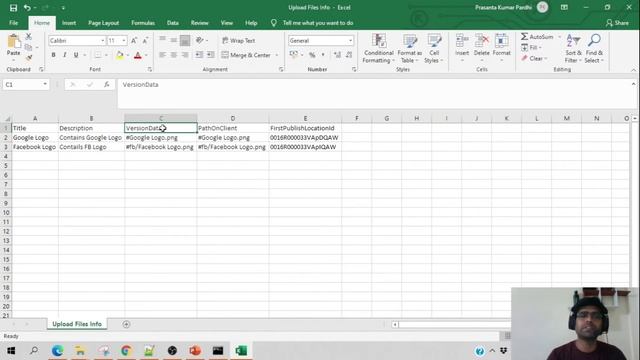Apply the red font color A
640x360 pixels.
(138, 55)
